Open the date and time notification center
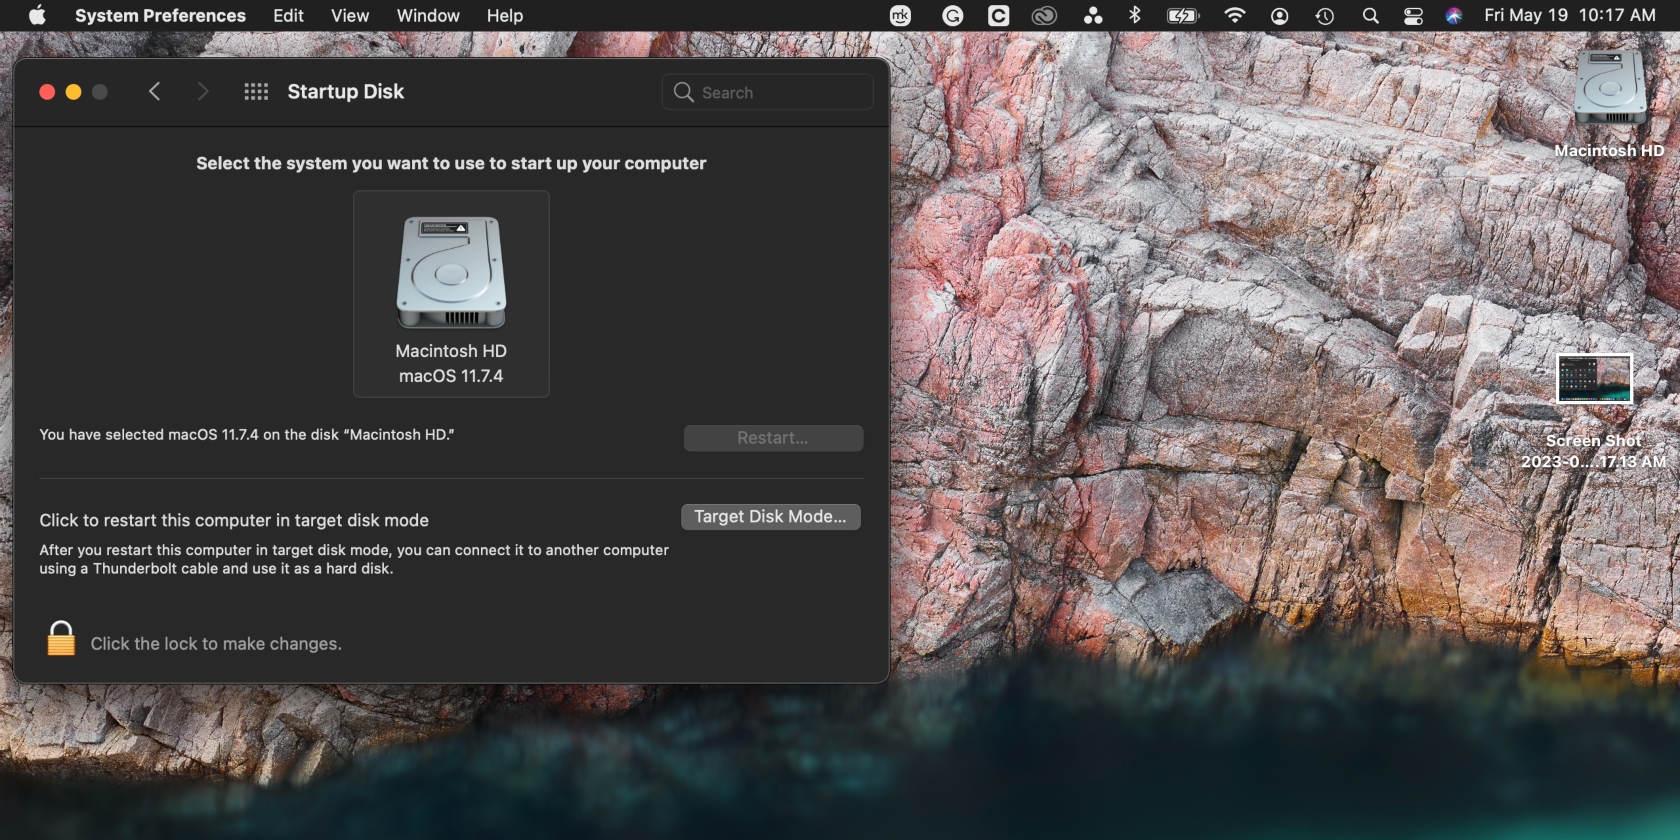This screenshot has height=840, width=1680. coord(1569,15)
